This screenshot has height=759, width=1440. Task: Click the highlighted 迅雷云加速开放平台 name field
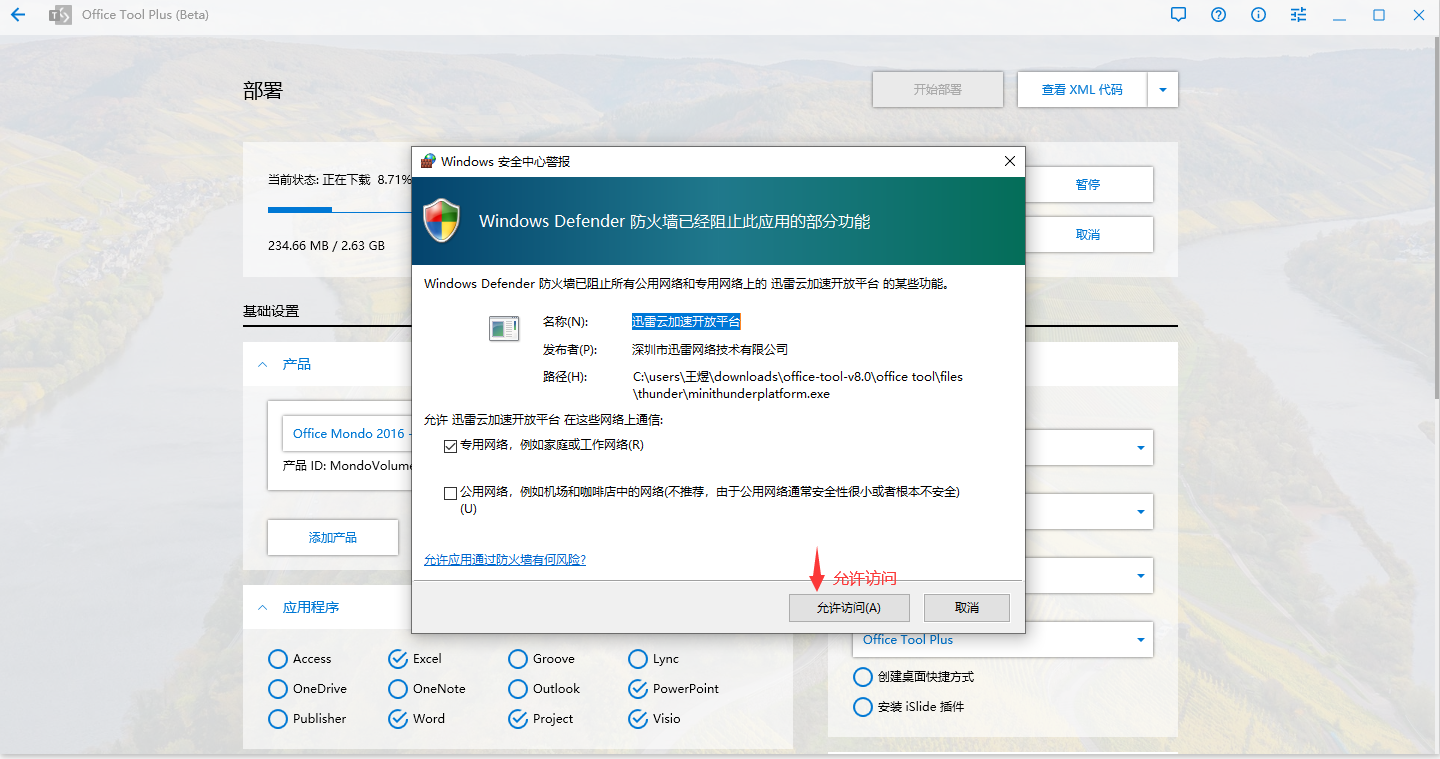(686, 322)
